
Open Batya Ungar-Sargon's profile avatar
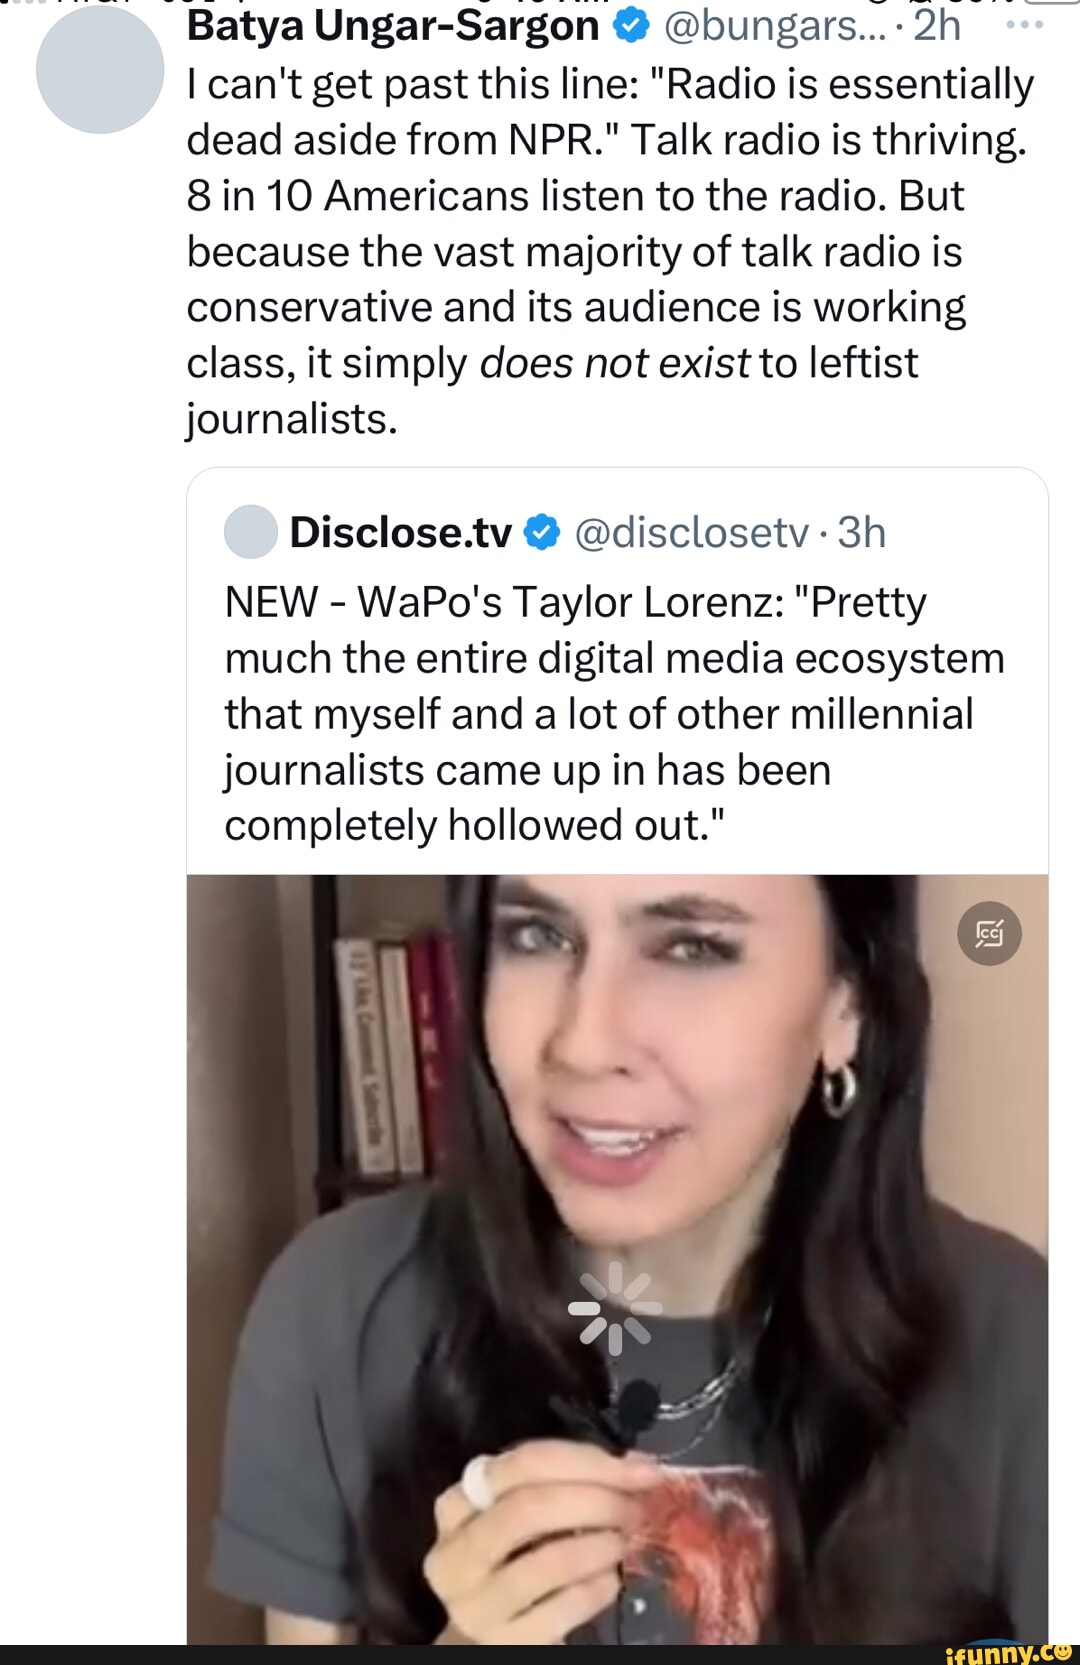point(100,70)
